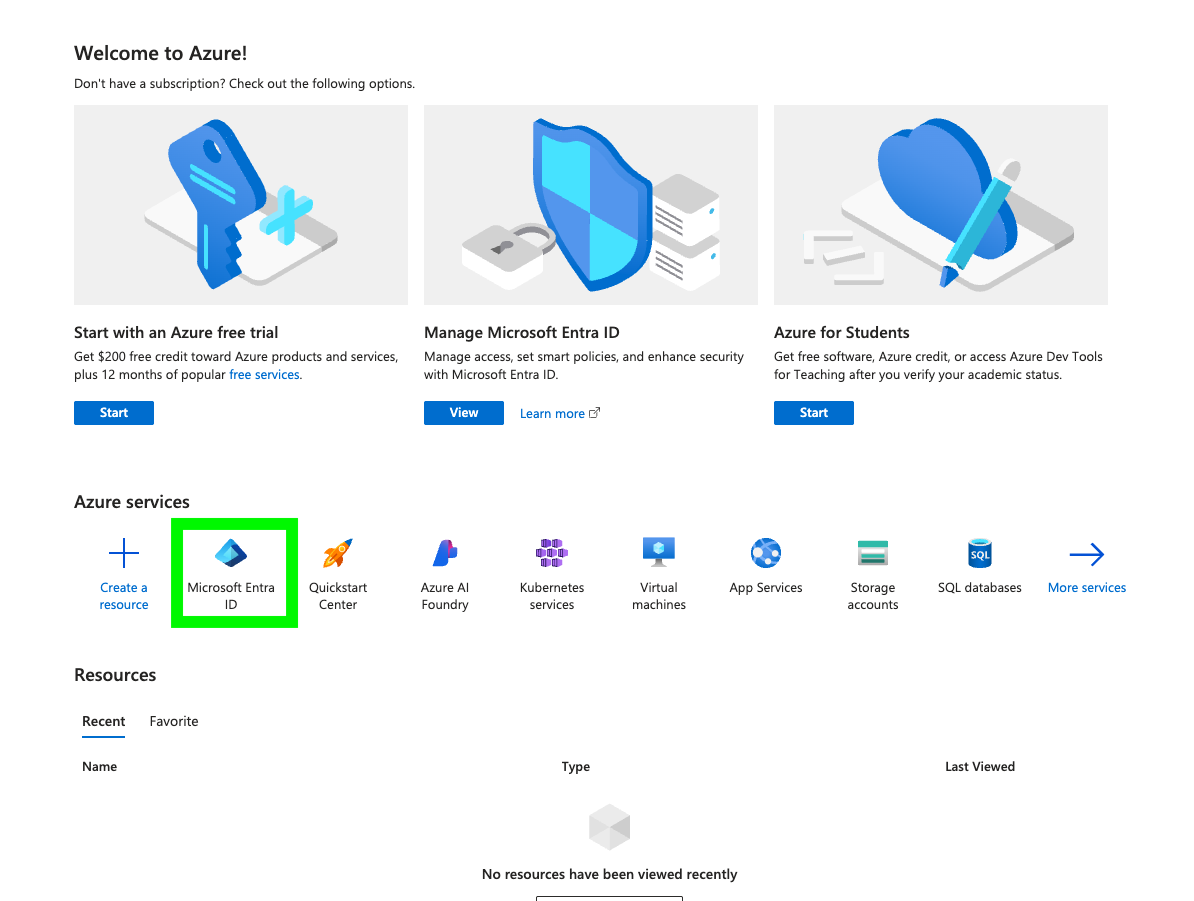Open Storage accounts icon
This screenshot has width=1194, height=901.
873,554
